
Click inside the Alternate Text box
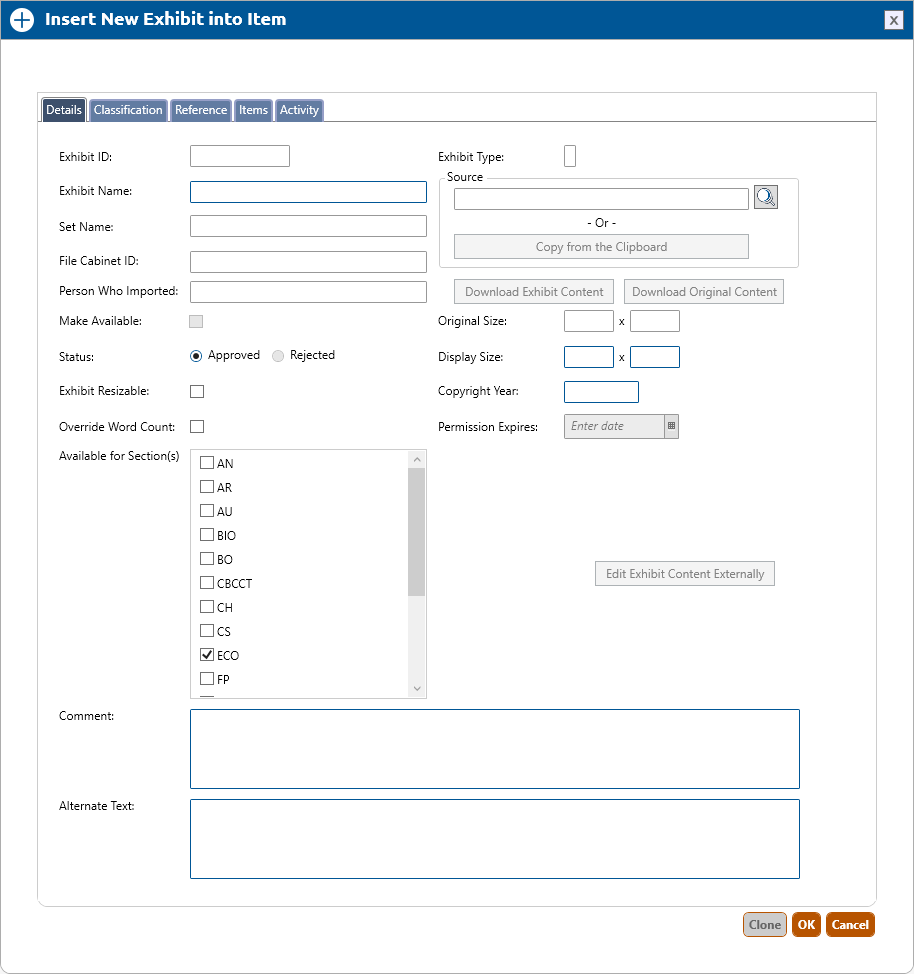(x=494, y=839)
